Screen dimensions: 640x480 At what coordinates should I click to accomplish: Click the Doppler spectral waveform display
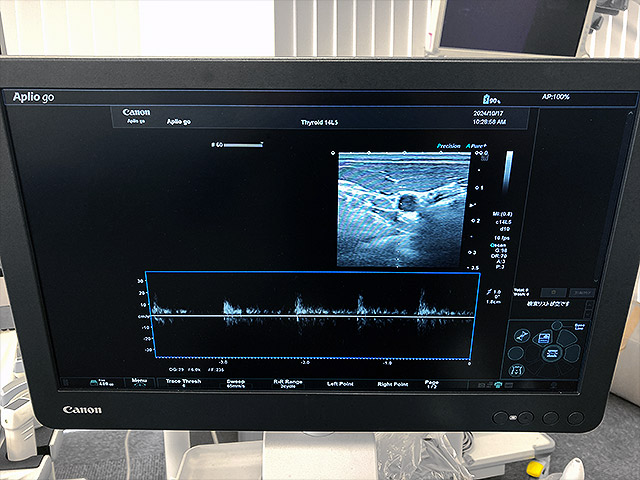[312, 314]
